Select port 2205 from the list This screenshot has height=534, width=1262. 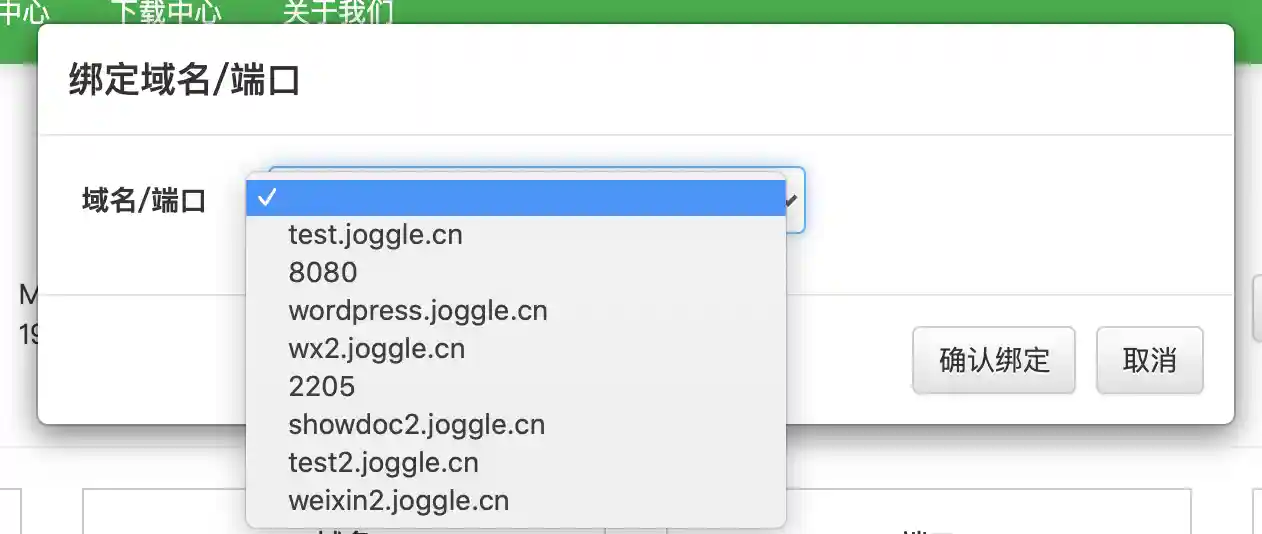click(321, 386)
